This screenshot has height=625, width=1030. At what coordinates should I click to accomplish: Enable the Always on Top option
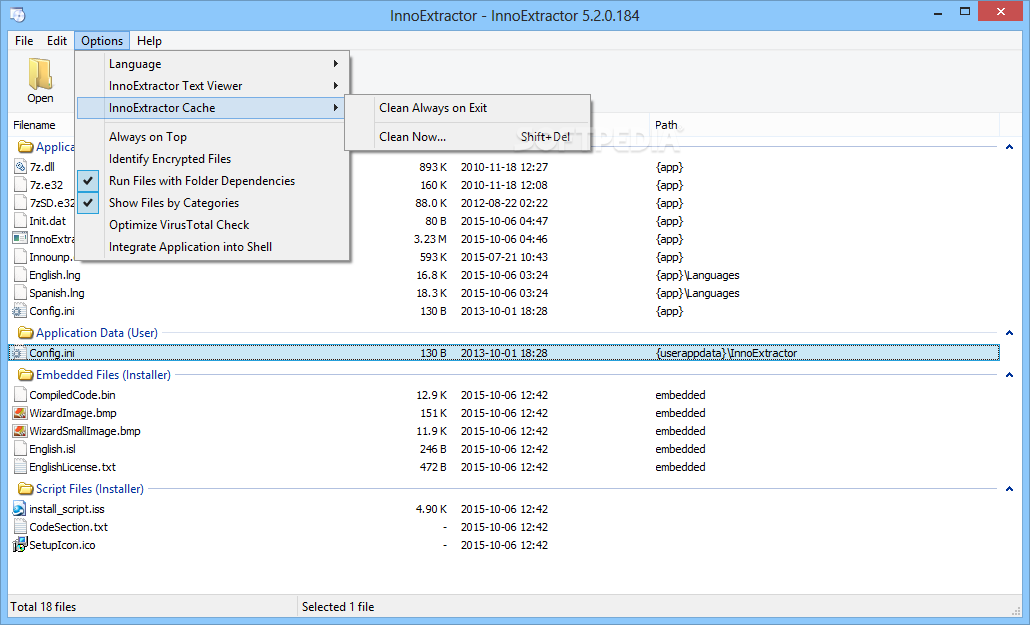[213, 137]
